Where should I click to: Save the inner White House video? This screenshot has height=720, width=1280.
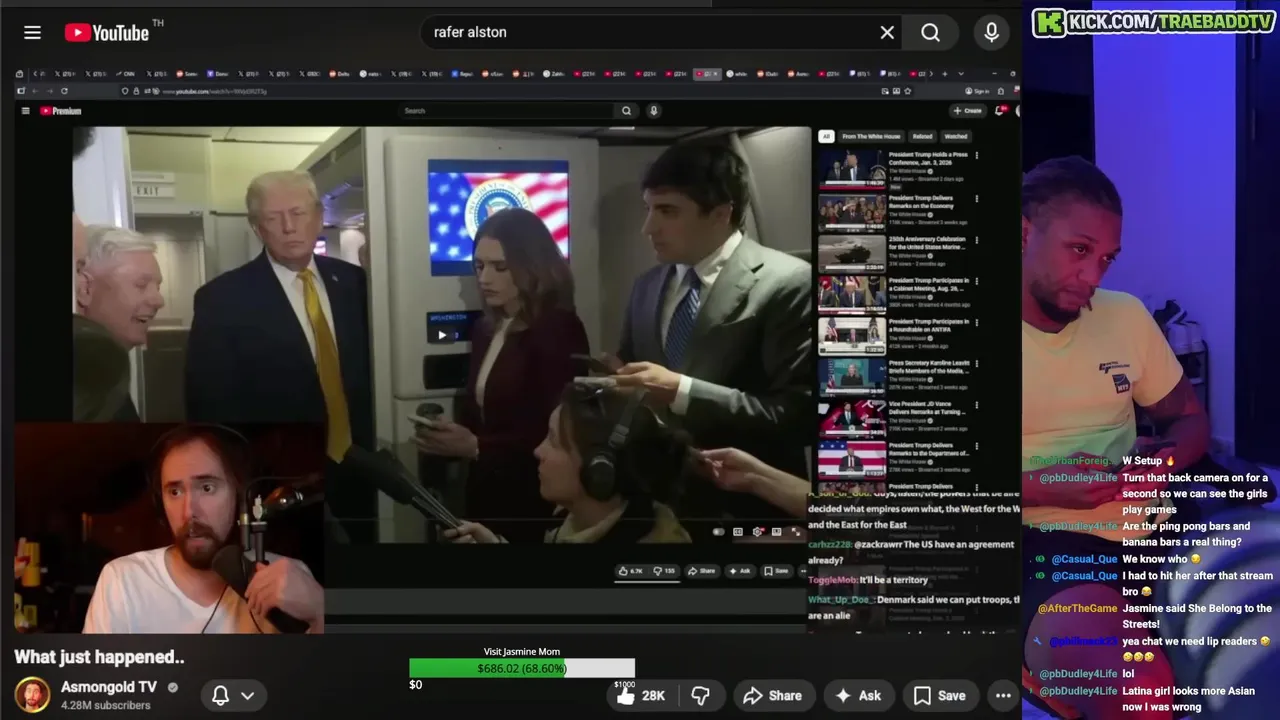tap(776, 571)
